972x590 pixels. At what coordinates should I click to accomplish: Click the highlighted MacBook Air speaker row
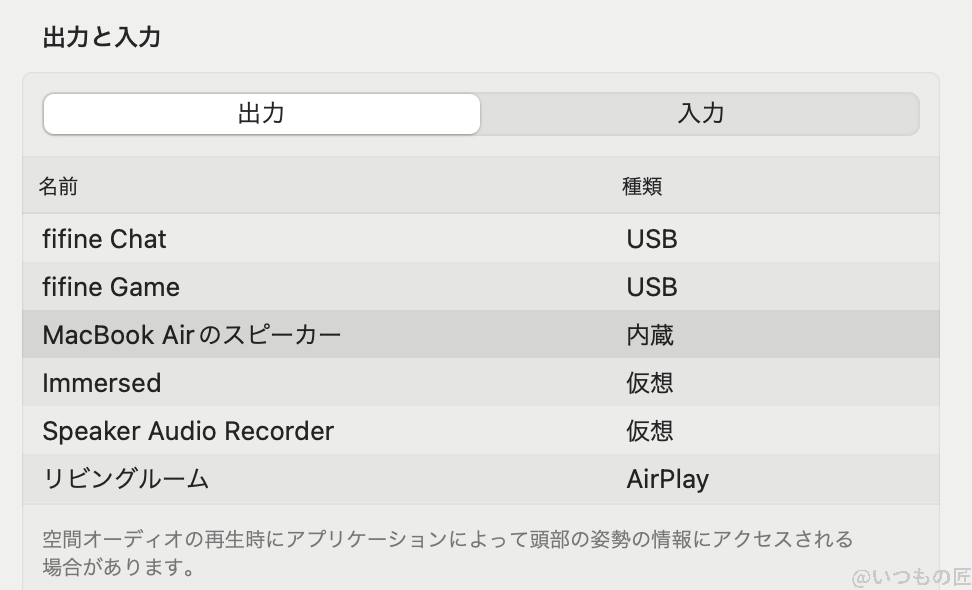click(480, 335)
